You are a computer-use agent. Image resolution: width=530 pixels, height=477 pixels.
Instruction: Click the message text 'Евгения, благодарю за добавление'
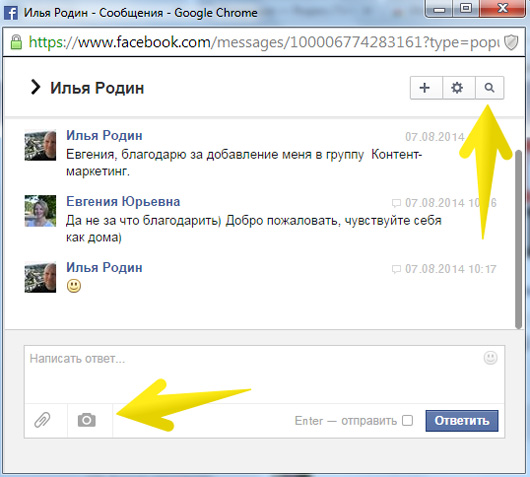click(x=173, y=155)
